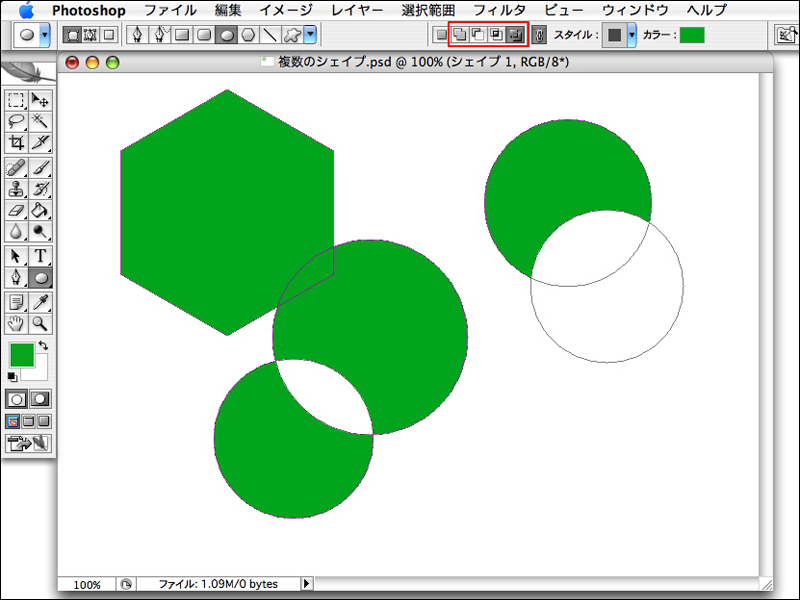The height and width of the screenshot is (600, 800).
Task: Choose the Lasso tool
Action: click(x=16, y=121)
